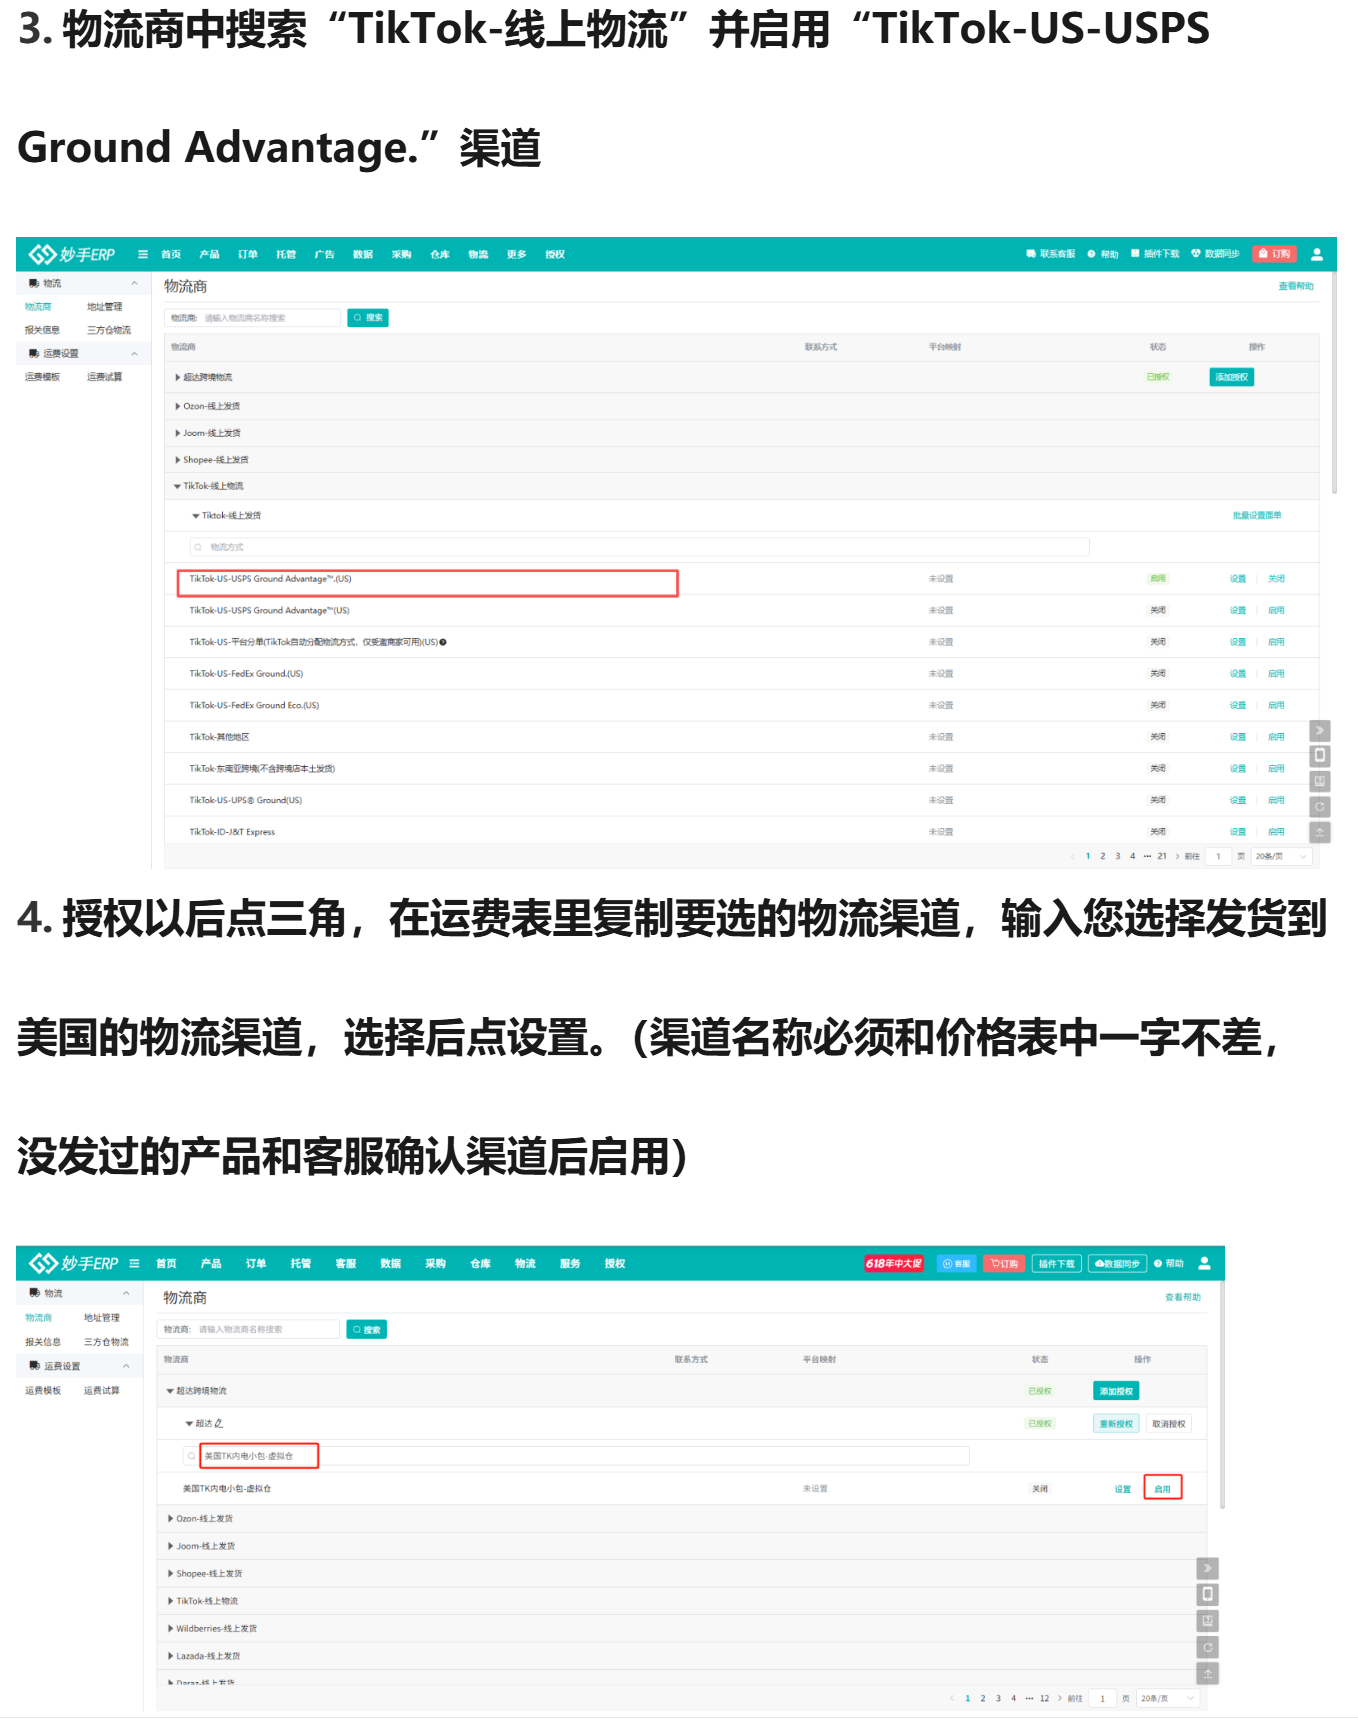Click the 批量设置面单 link
This screenshot has width=1358, height=1725.
pos(1256,516)
